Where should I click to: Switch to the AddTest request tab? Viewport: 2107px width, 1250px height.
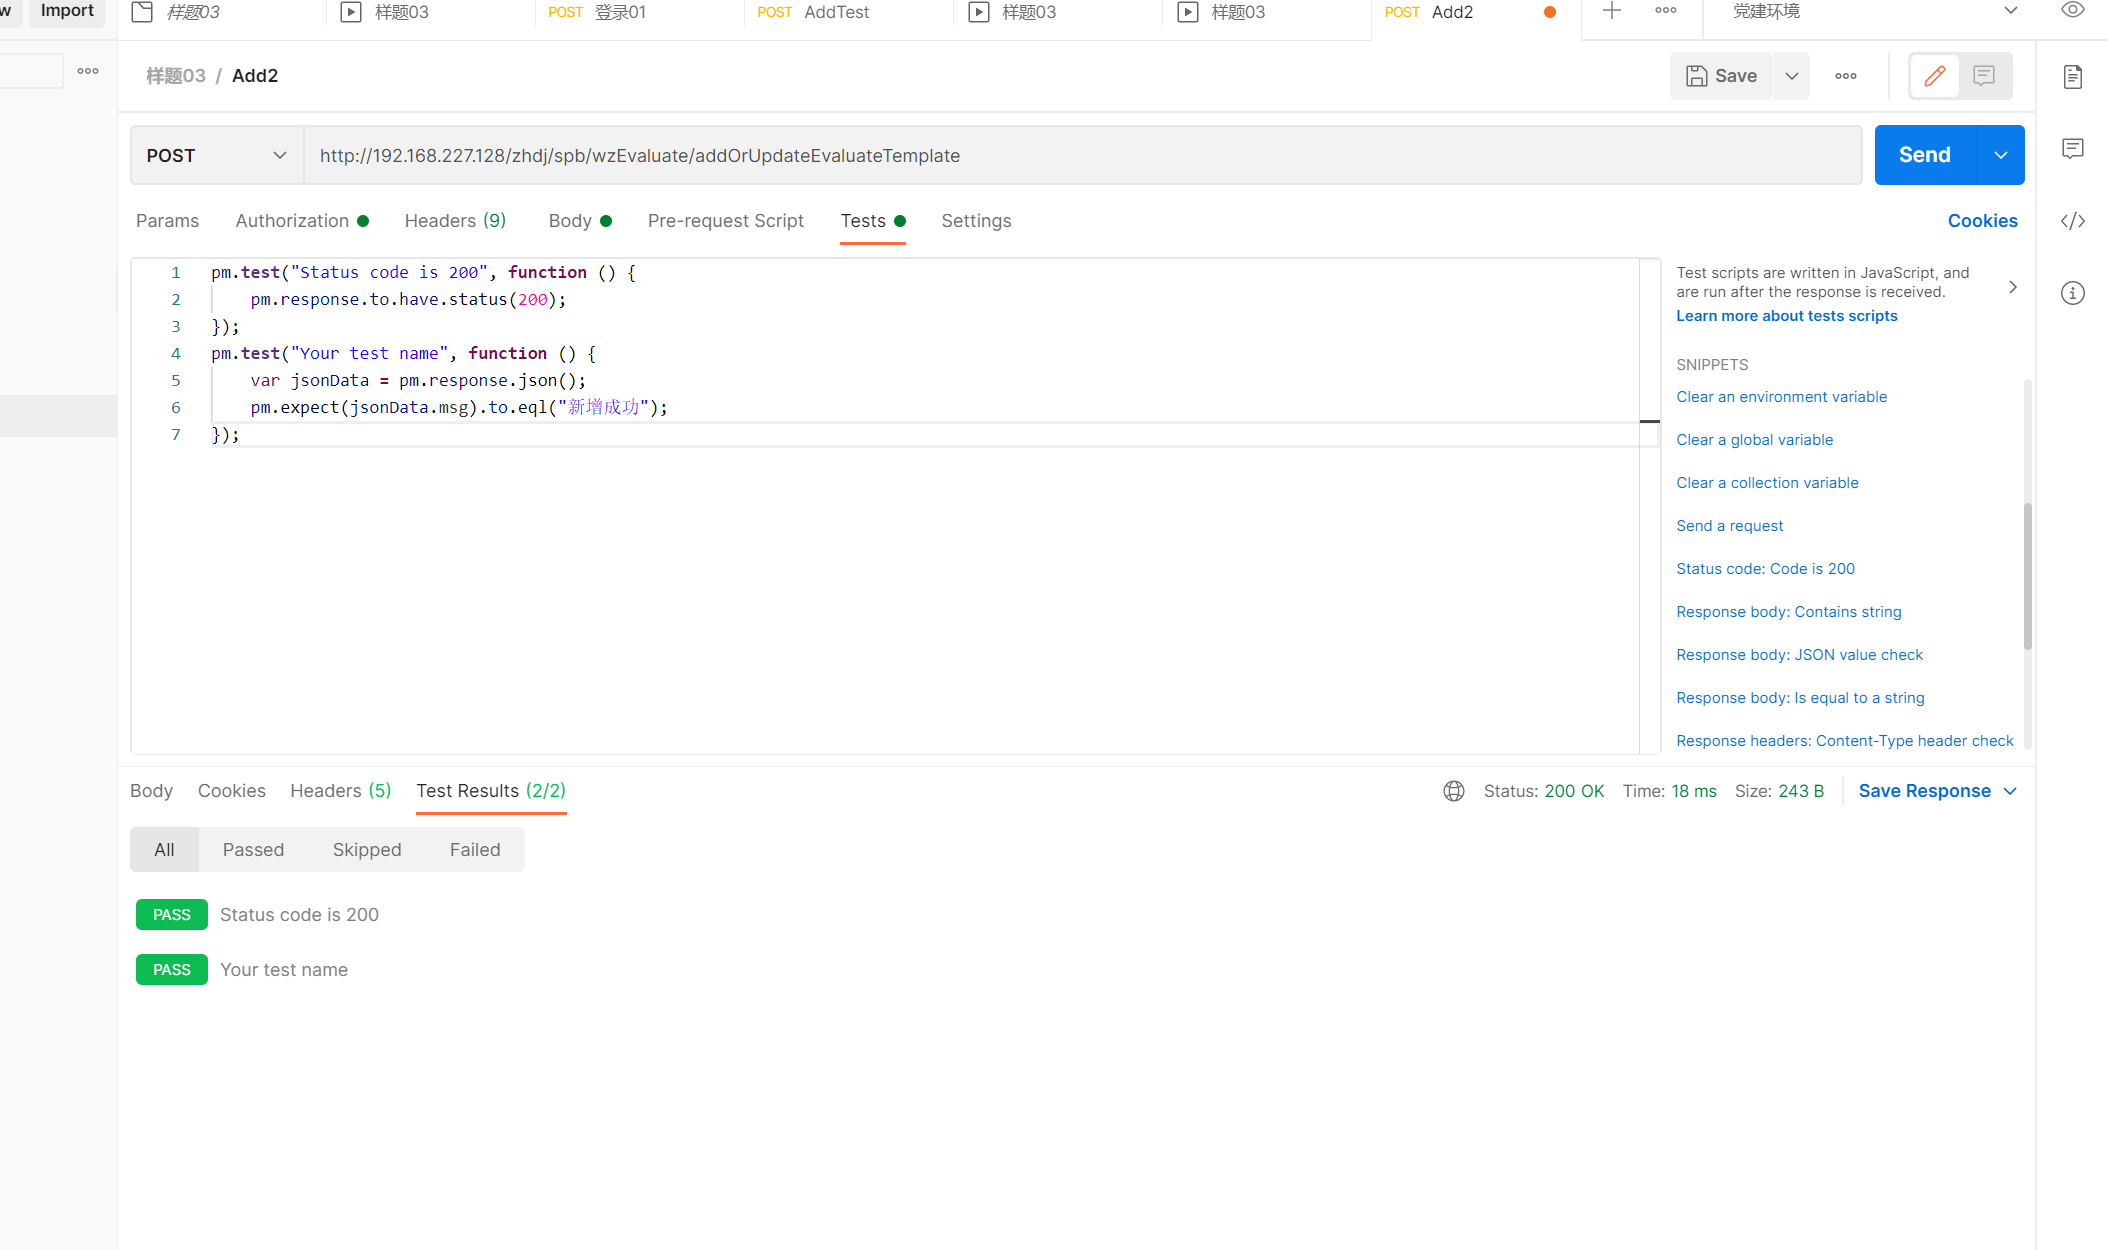pyautogui.click(x=849, y=12)
